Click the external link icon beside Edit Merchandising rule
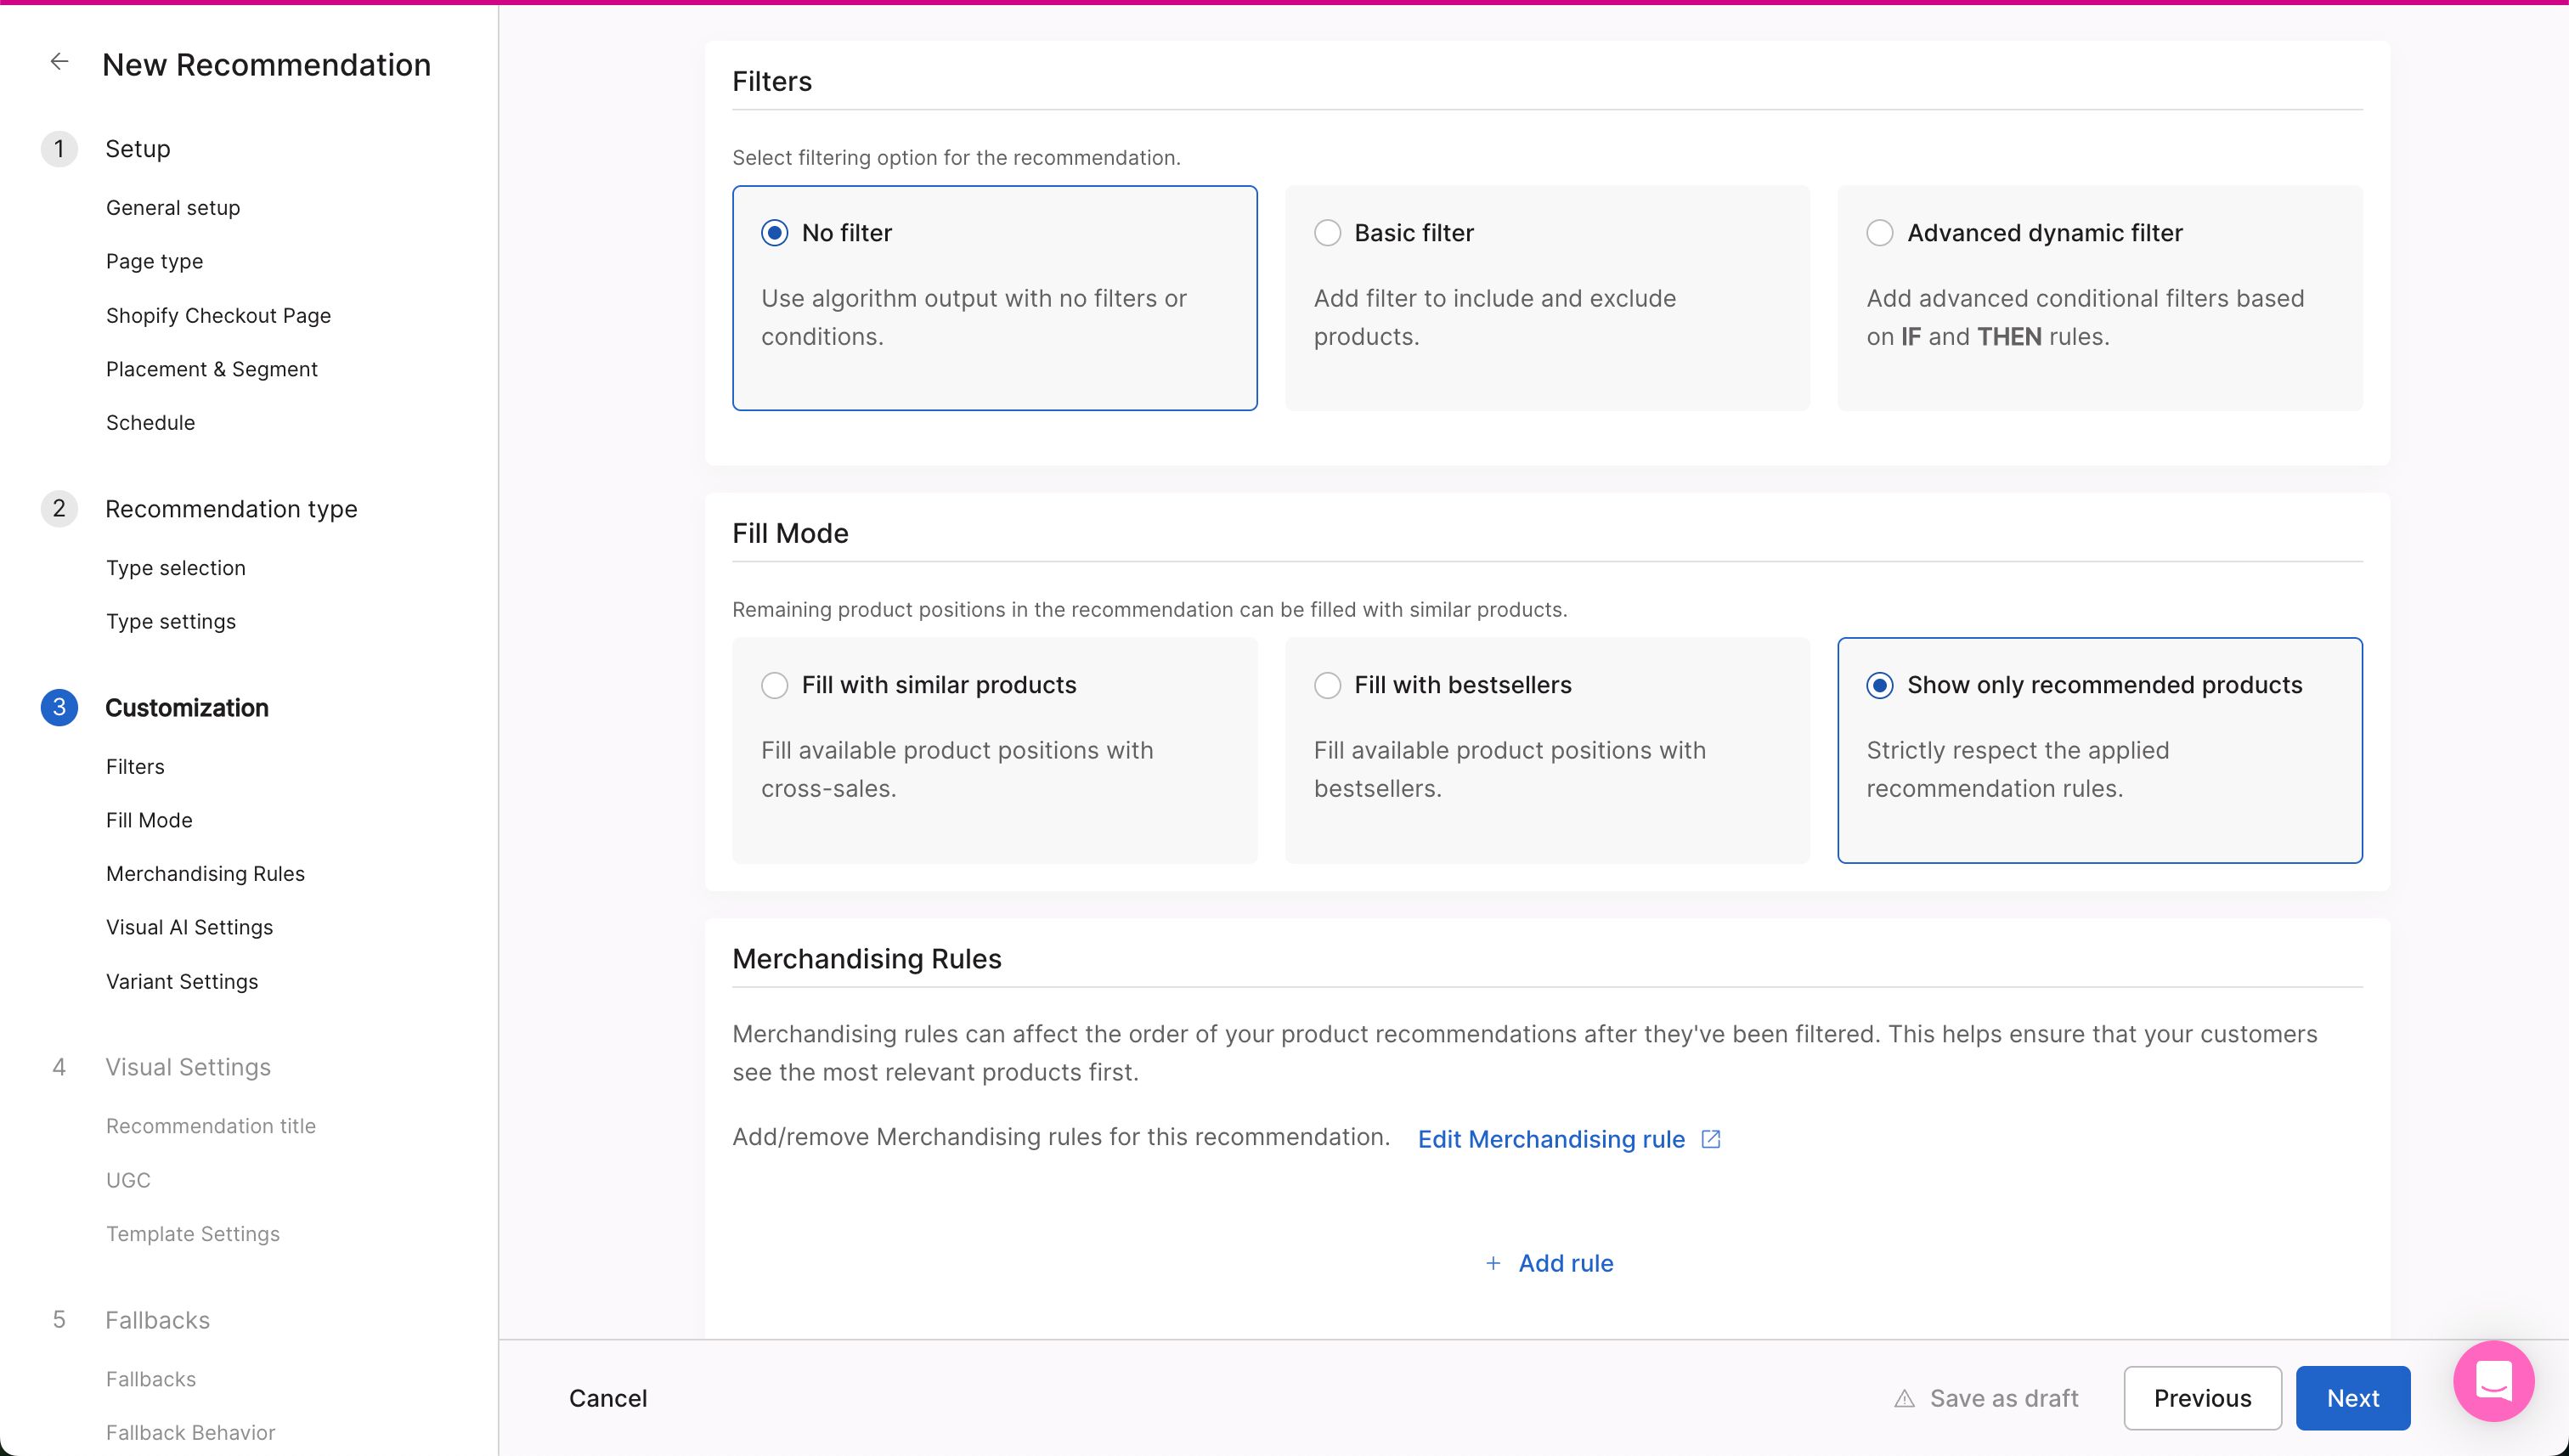The height and width of the screenshot is (1456, 2569). (x=1710, y=1139)
